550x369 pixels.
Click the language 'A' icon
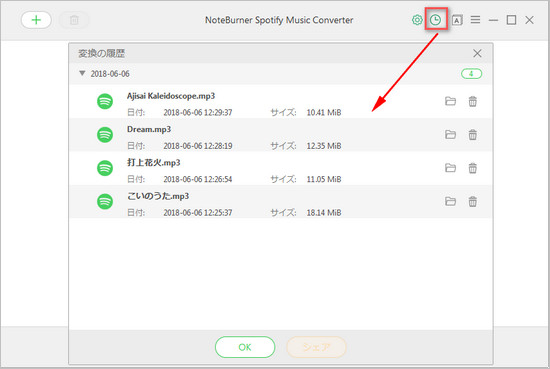(457, 20)
